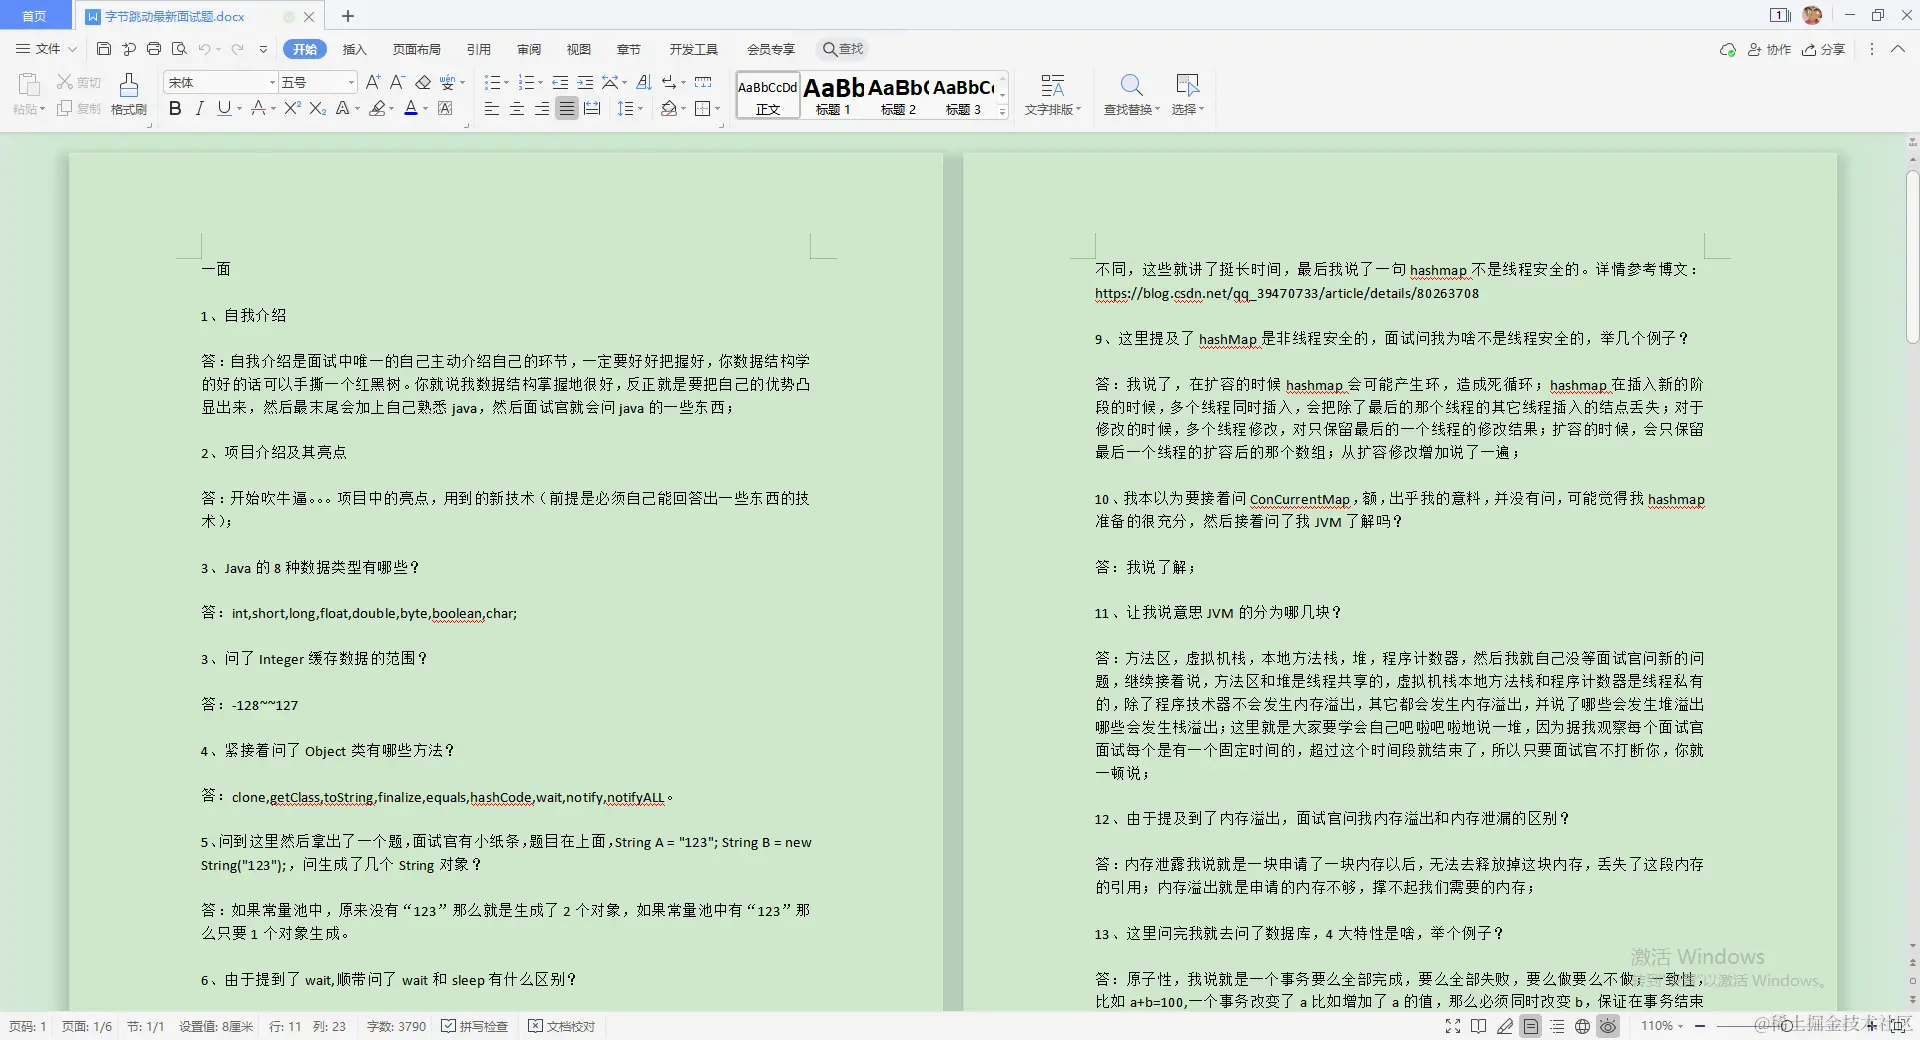
Task: Switch to the 插入 ribbon tab
Action: click(x=355, y=48)
